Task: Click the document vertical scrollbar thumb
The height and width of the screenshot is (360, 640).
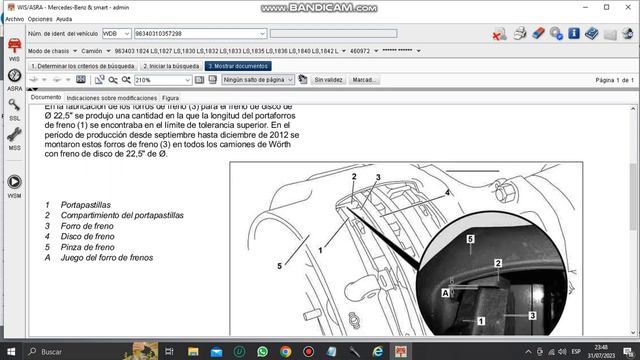Action: 633,196
